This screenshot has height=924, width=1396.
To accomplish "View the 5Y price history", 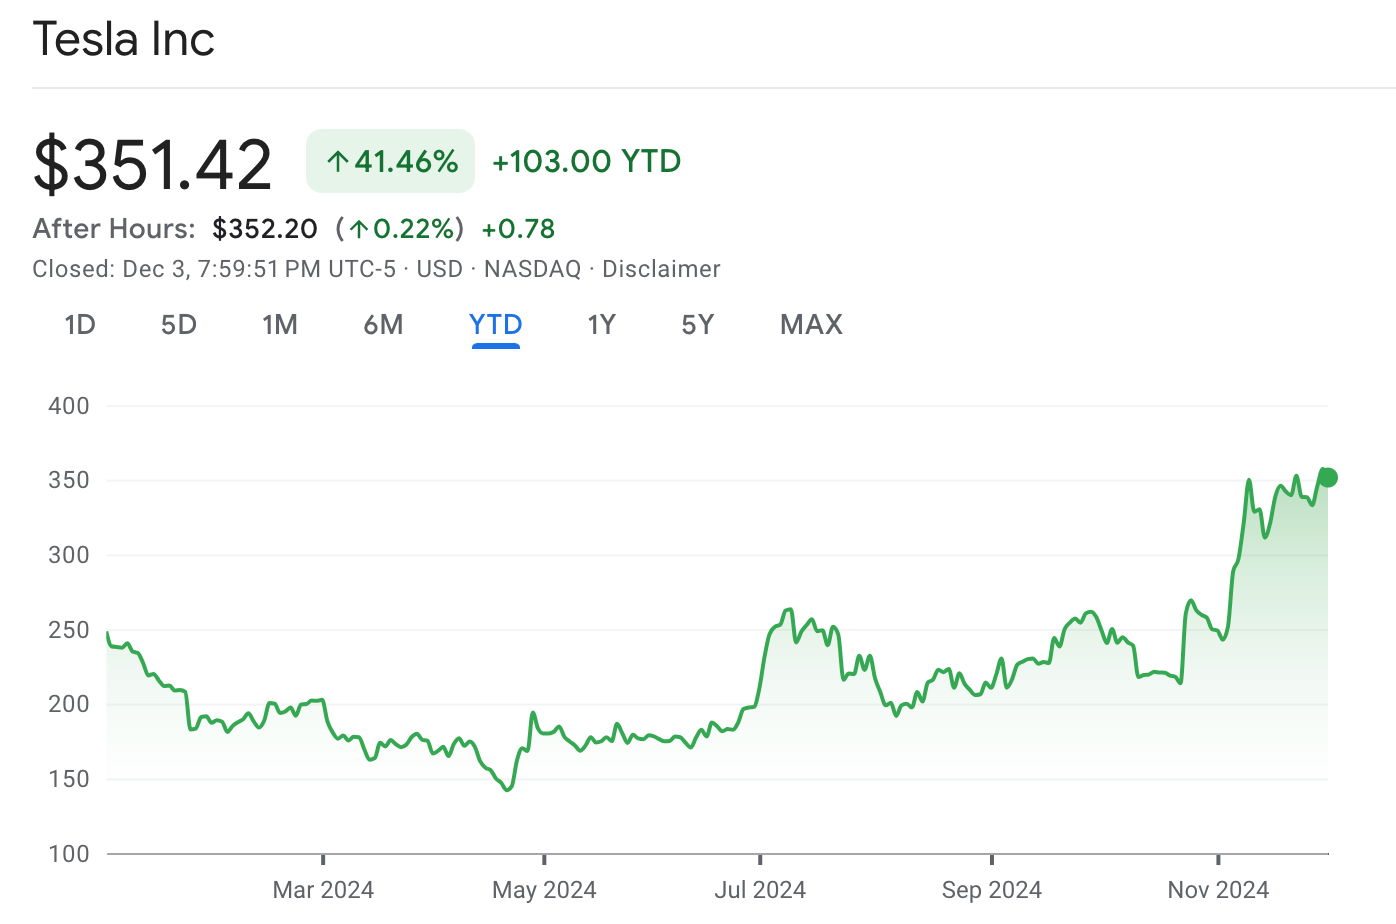I will (698, 325).
